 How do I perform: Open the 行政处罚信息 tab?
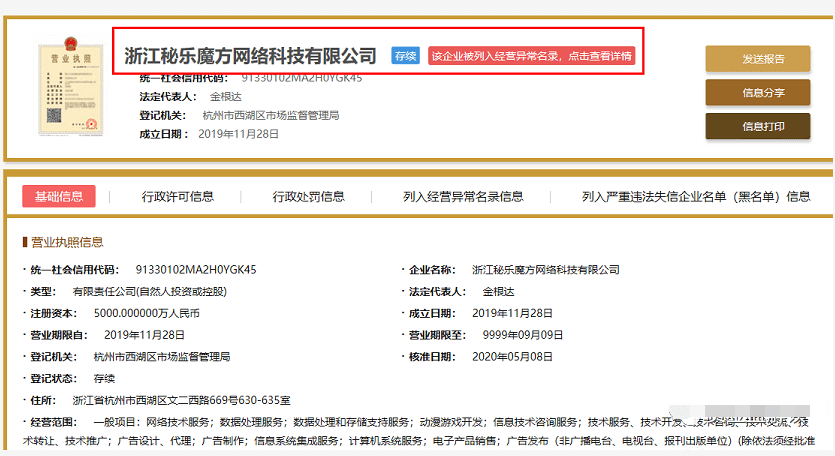(308, 197)
